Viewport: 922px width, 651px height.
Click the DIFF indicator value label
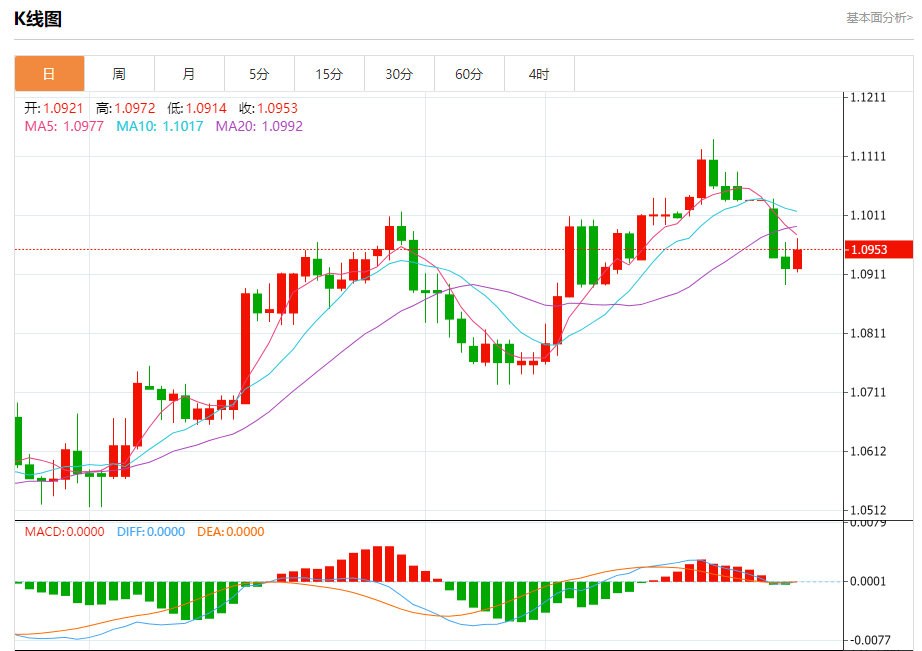click(151, 532)
